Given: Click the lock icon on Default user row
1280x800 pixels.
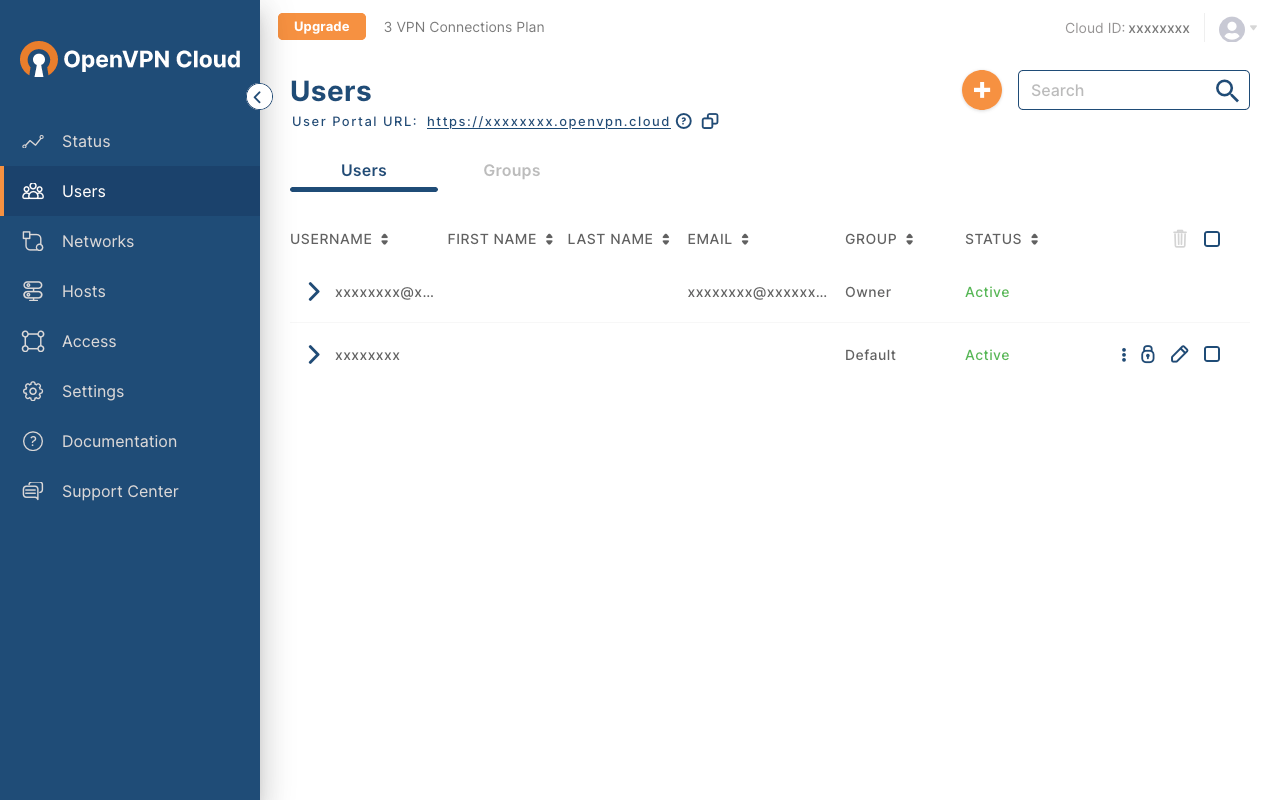Looking at the screenshot, I should click(1148, 354).
